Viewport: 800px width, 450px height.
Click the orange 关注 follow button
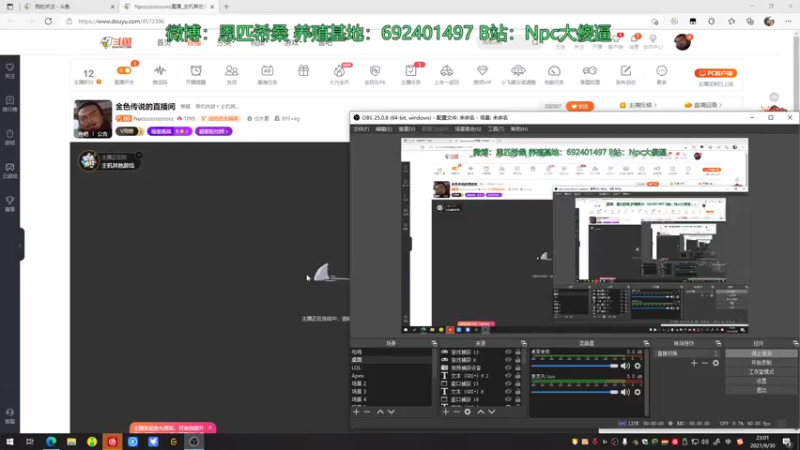point(580,106)
